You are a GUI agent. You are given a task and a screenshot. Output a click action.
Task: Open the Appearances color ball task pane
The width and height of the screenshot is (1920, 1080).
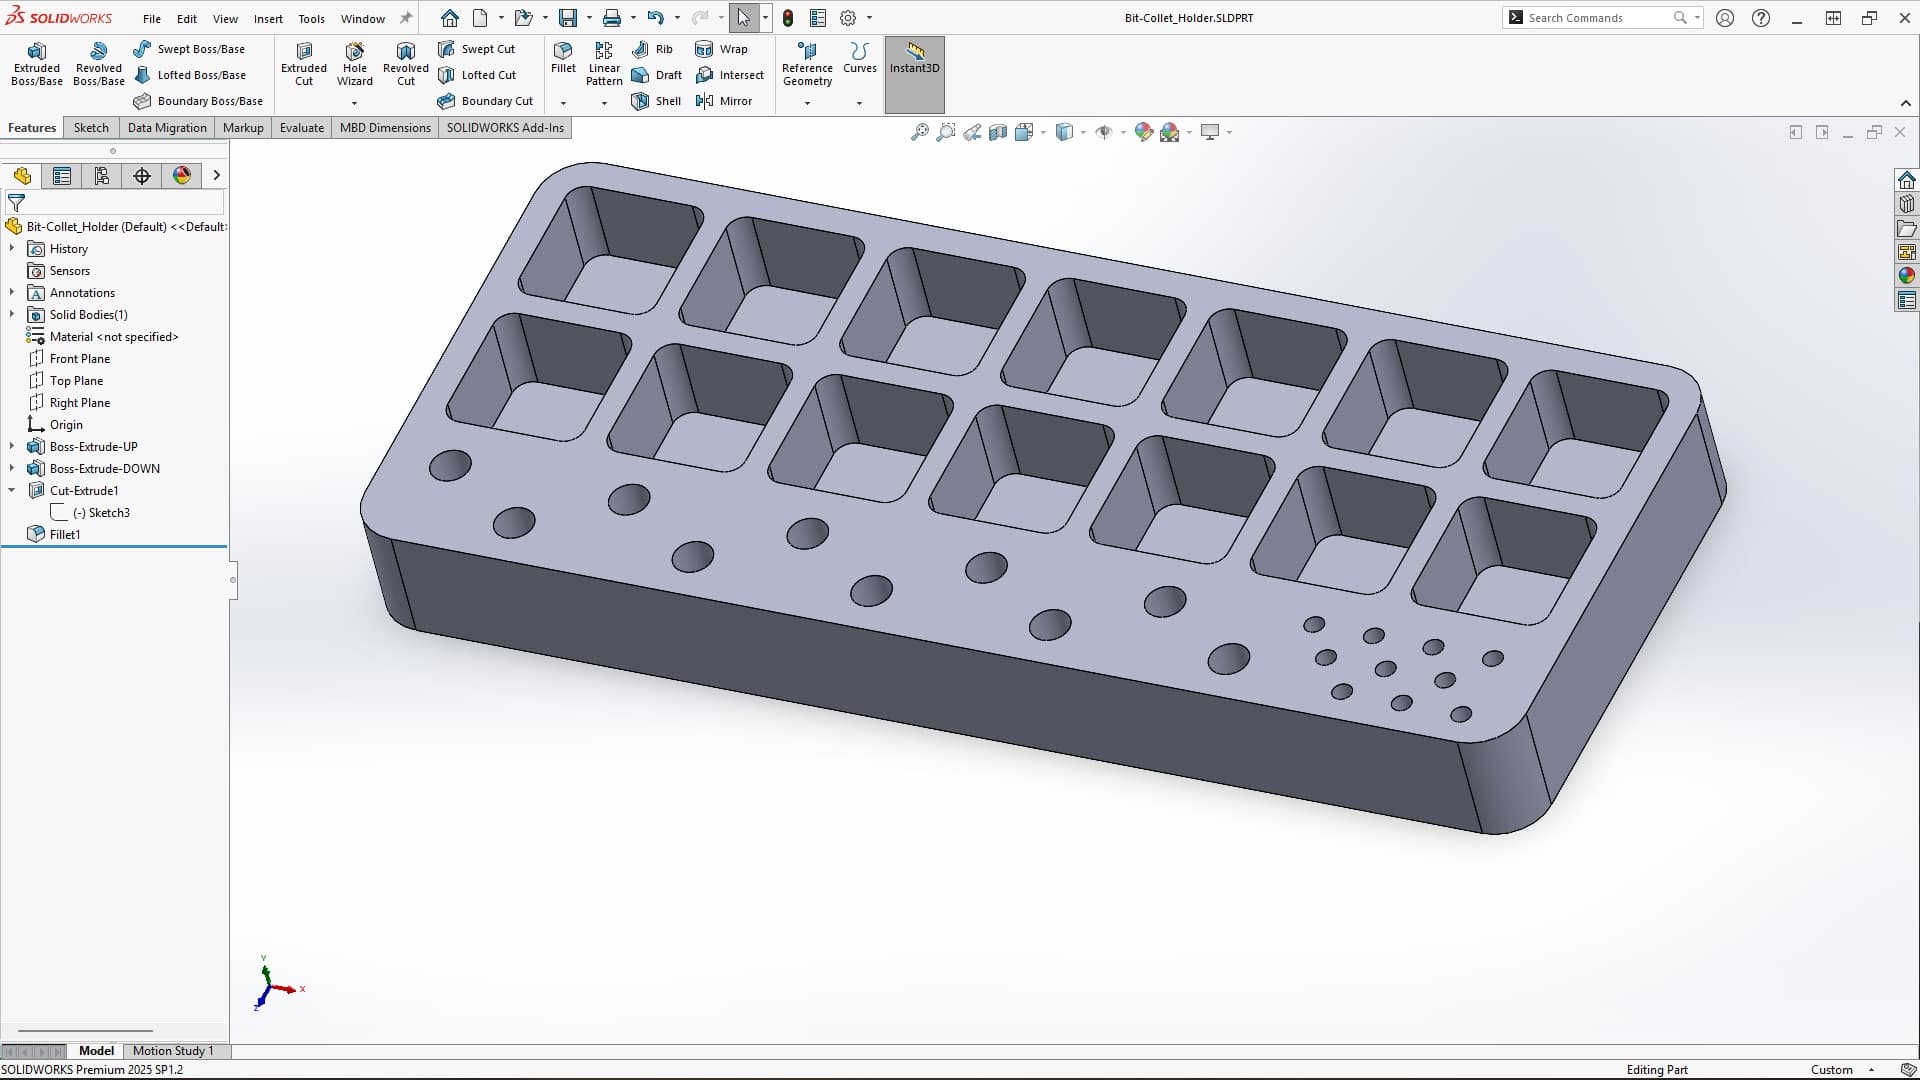pyautogui.click(x=1906, y=276)
